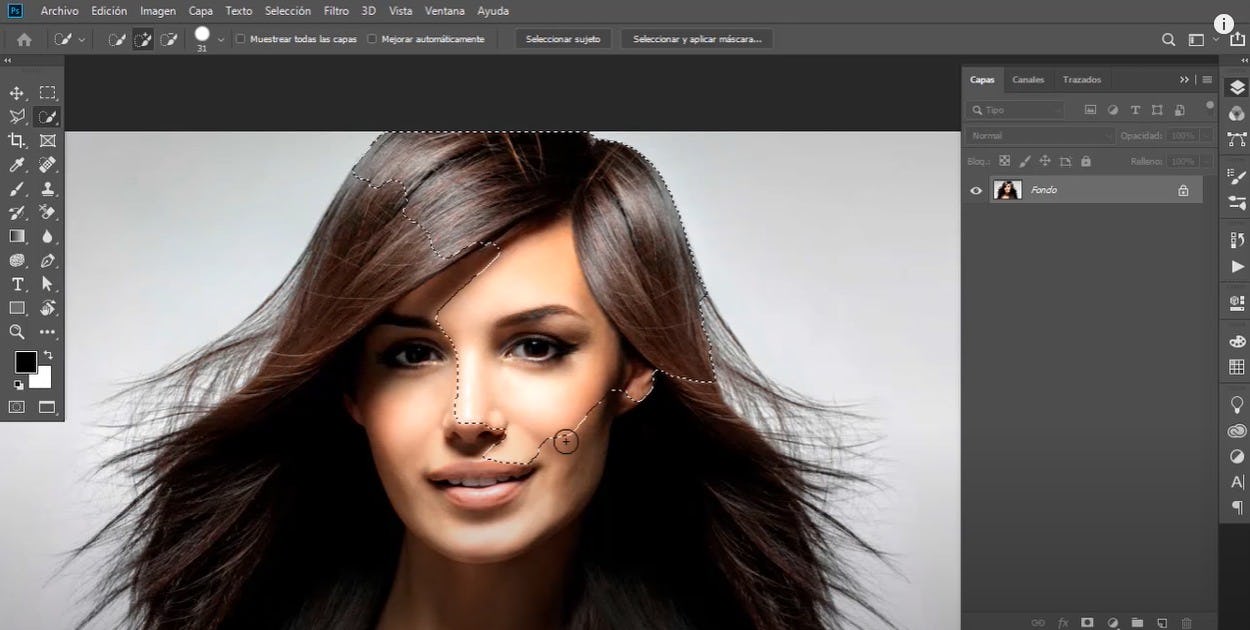
Task: Click the Fondo layer thumbnail
Action: pyautogui.click(x=1007, y=189)
